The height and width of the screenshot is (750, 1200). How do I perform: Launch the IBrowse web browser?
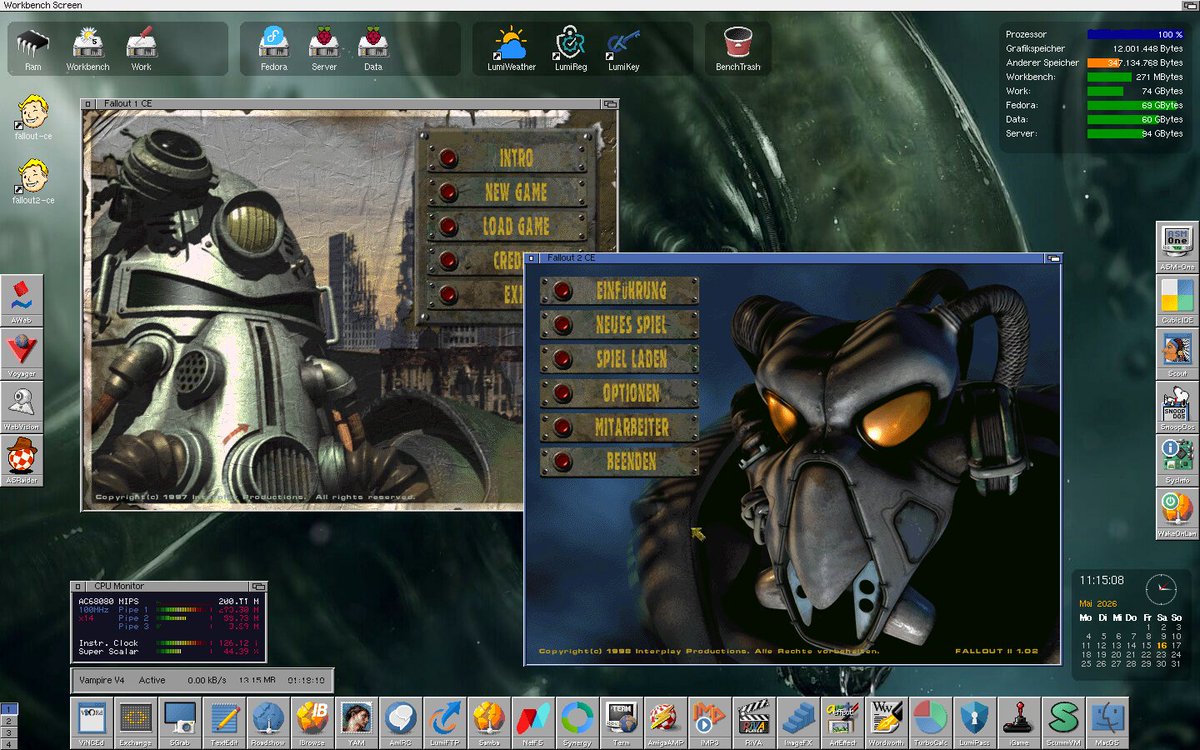(x=312, y=723)
